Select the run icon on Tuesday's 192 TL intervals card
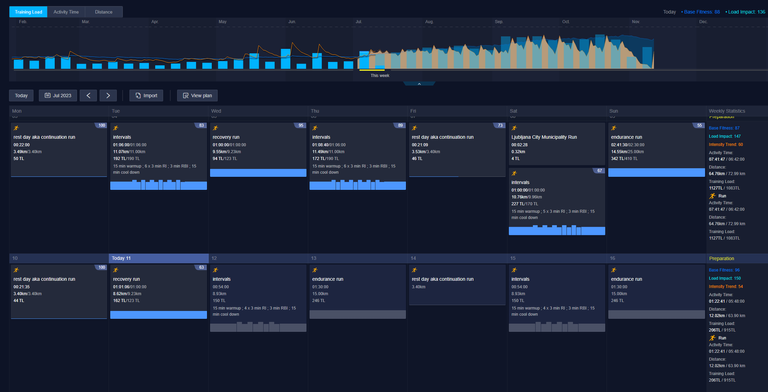This screenshot has width=768, height=392. [x=116, y=128]
